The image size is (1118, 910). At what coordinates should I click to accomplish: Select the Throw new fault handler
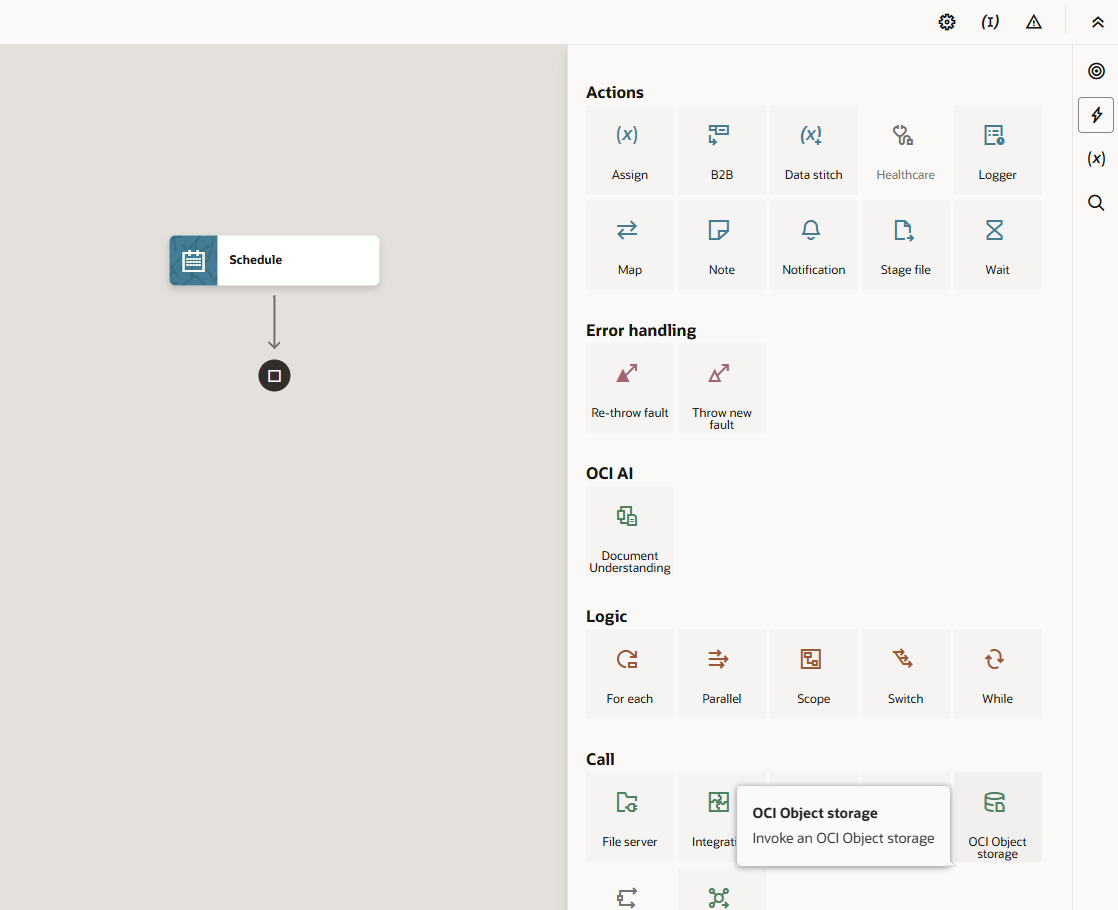pyautogui.click(x=722, y=388)
